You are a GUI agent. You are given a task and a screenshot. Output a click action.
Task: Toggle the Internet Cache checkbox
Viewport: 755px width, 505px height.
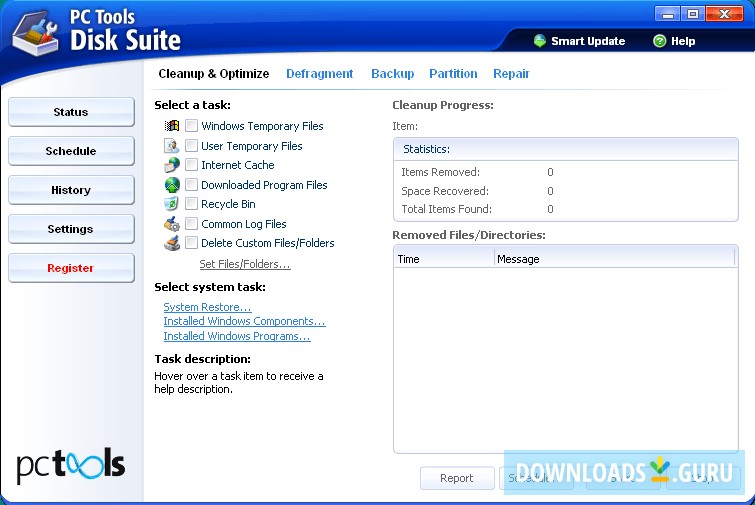[191, 165]
